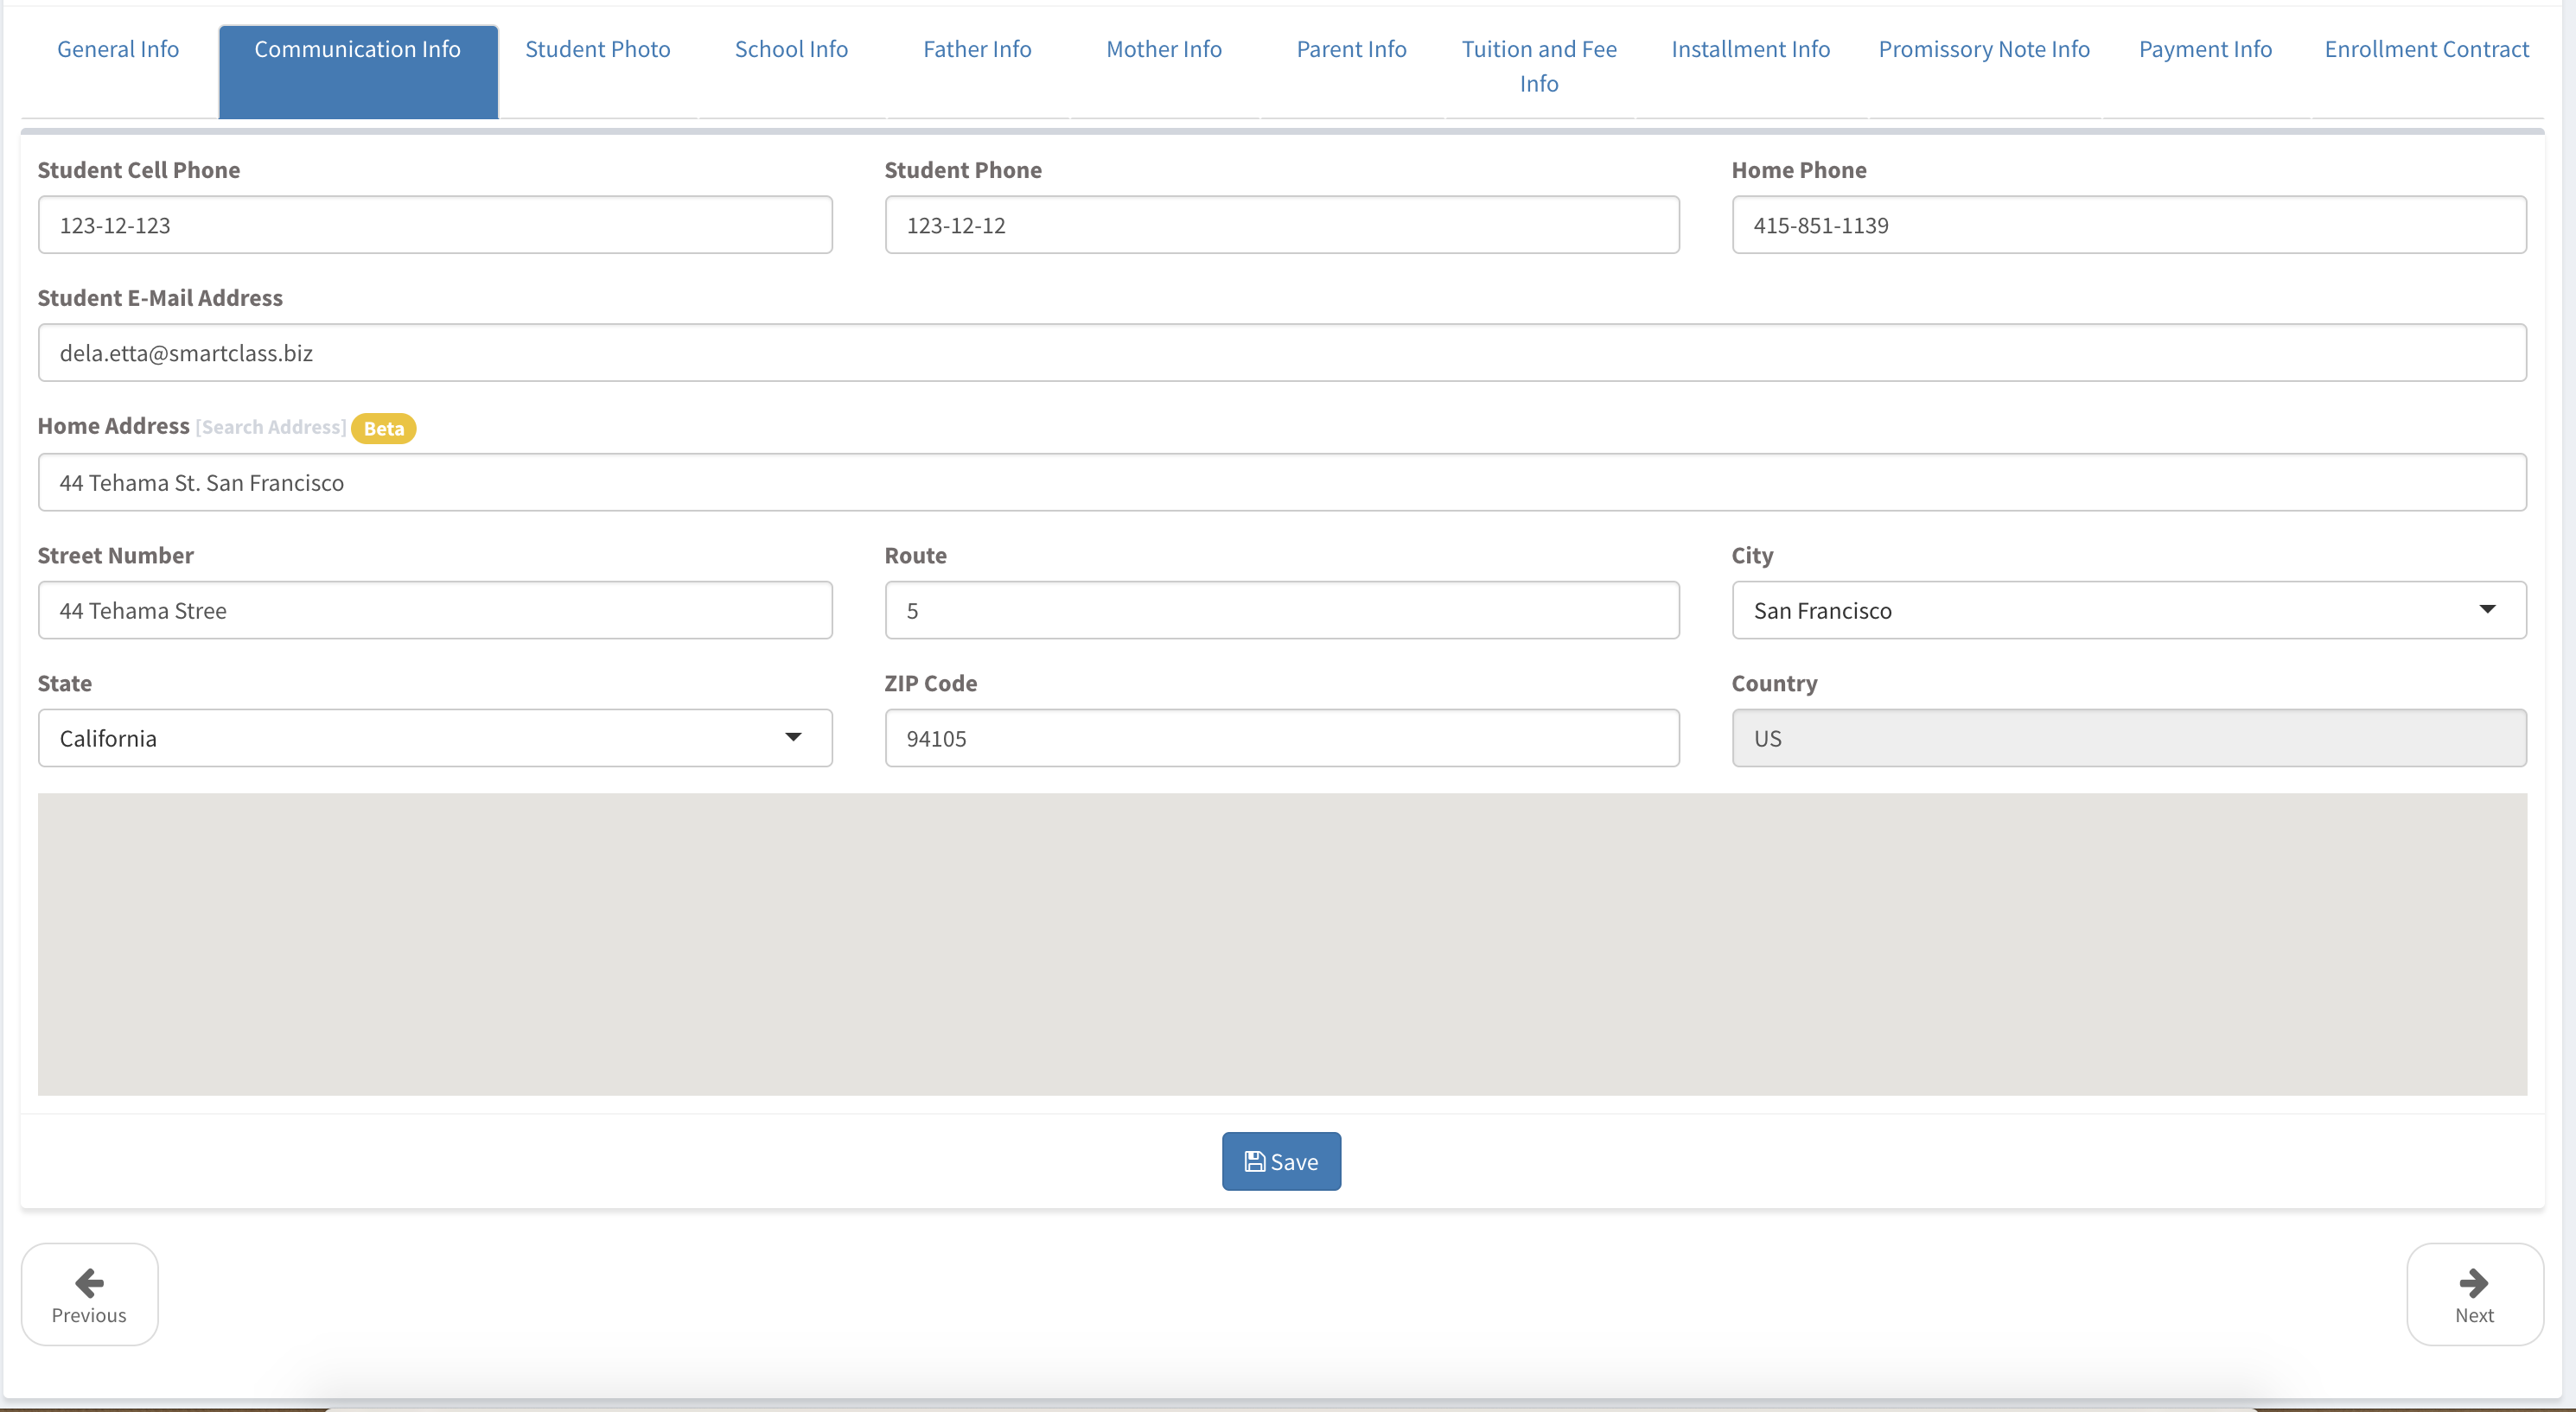Click the left arrow icon above Previous

tap(89, 1282)
